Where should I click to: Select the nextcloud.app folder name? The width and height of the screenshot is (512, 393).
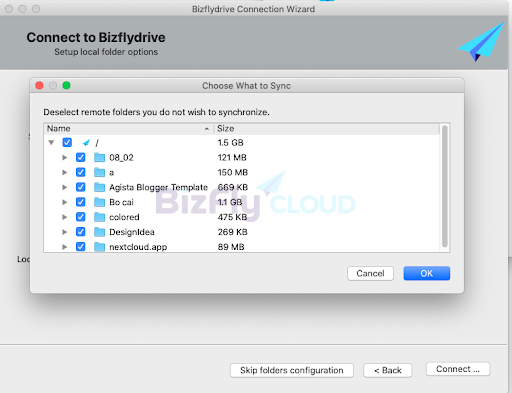coord(138,247)
